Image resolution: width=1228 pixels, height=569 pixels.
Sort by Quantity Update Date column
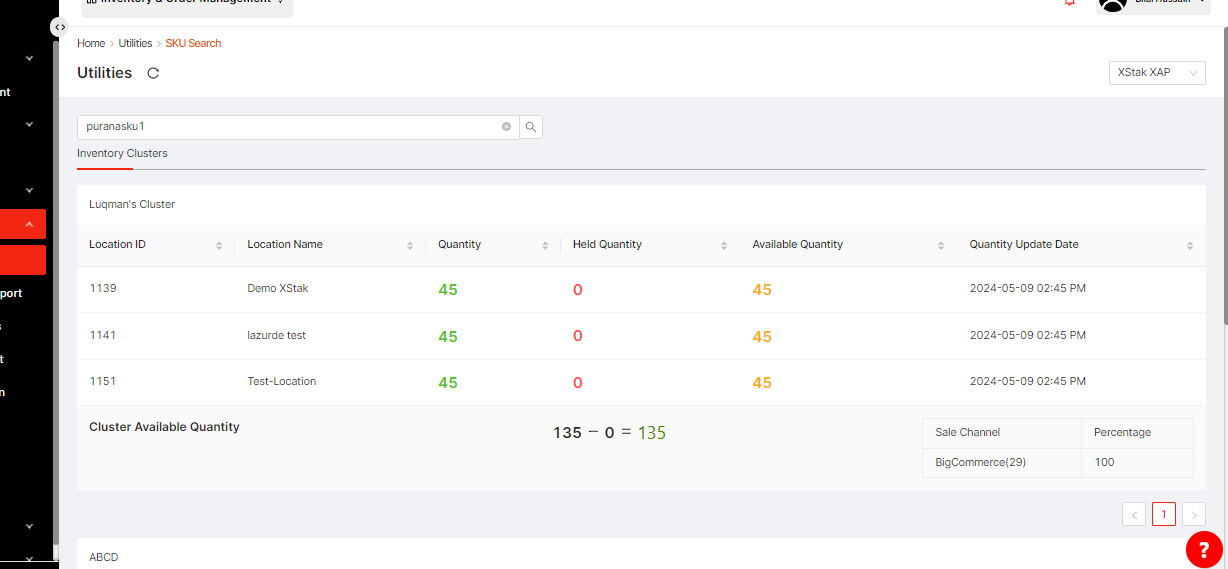[1189, 245]
